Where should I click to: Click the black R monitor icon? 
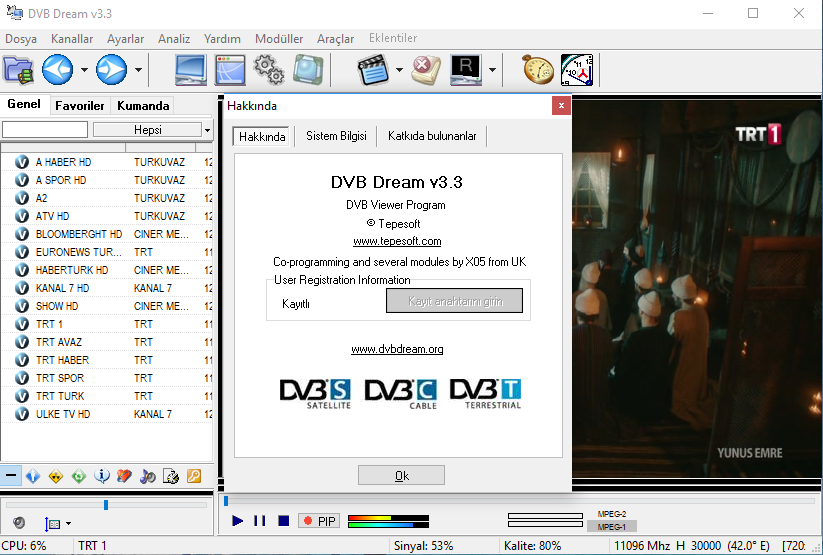pyautogui.click(x=466, y=70)
